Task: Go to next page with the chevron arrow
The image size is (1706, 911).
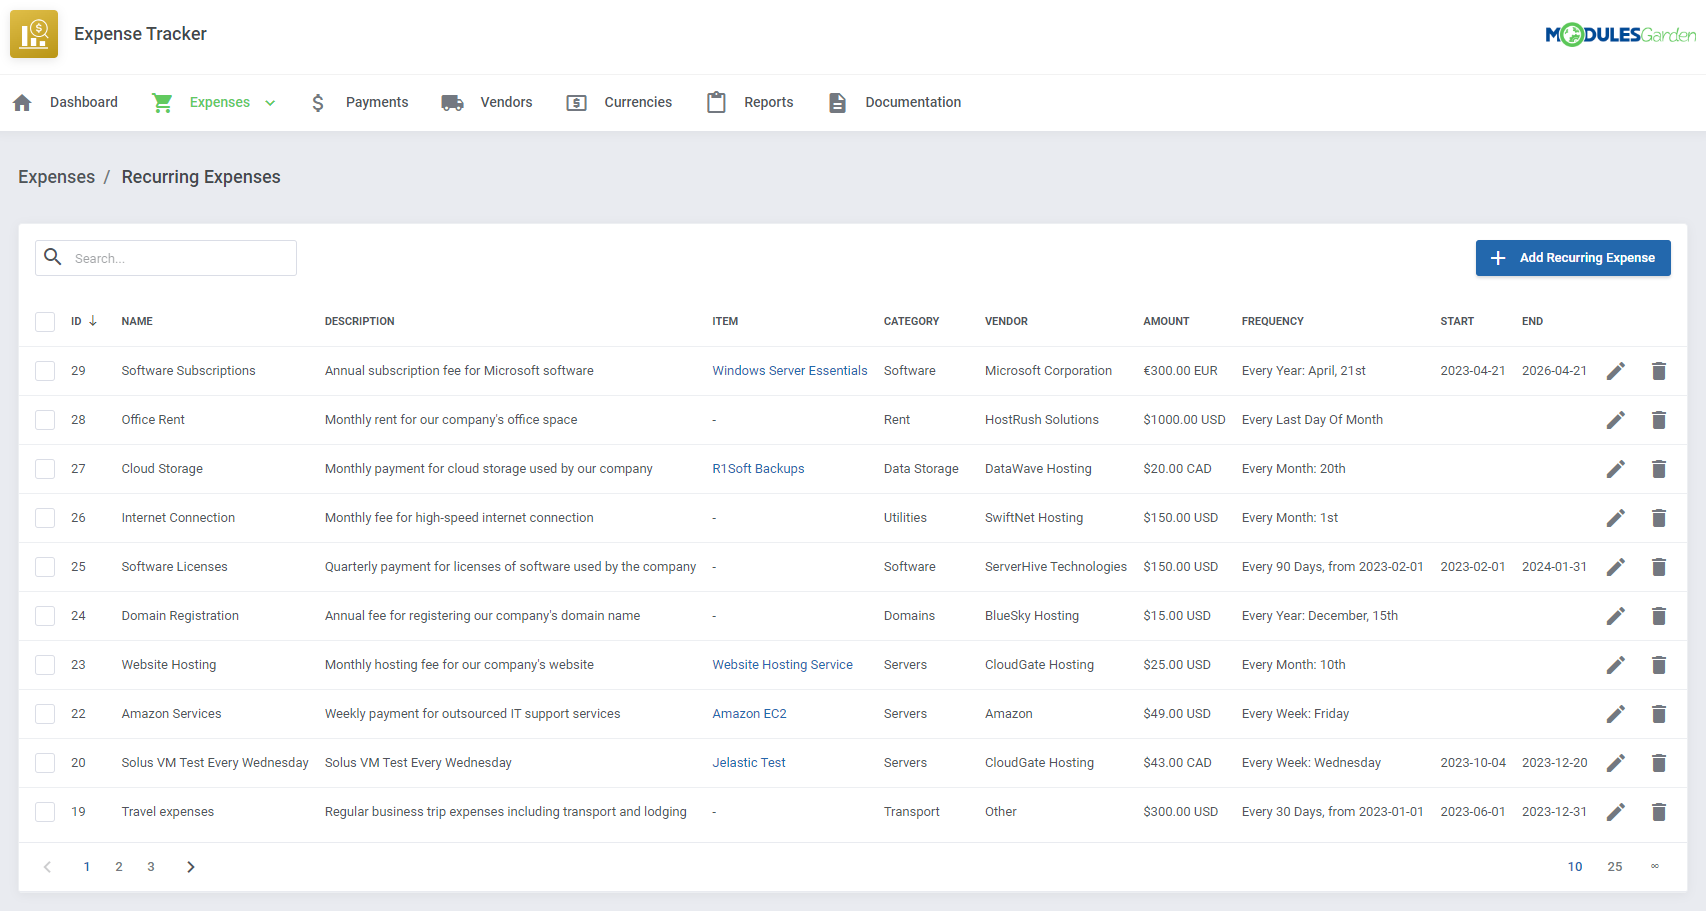Action: tap(190, 866)
